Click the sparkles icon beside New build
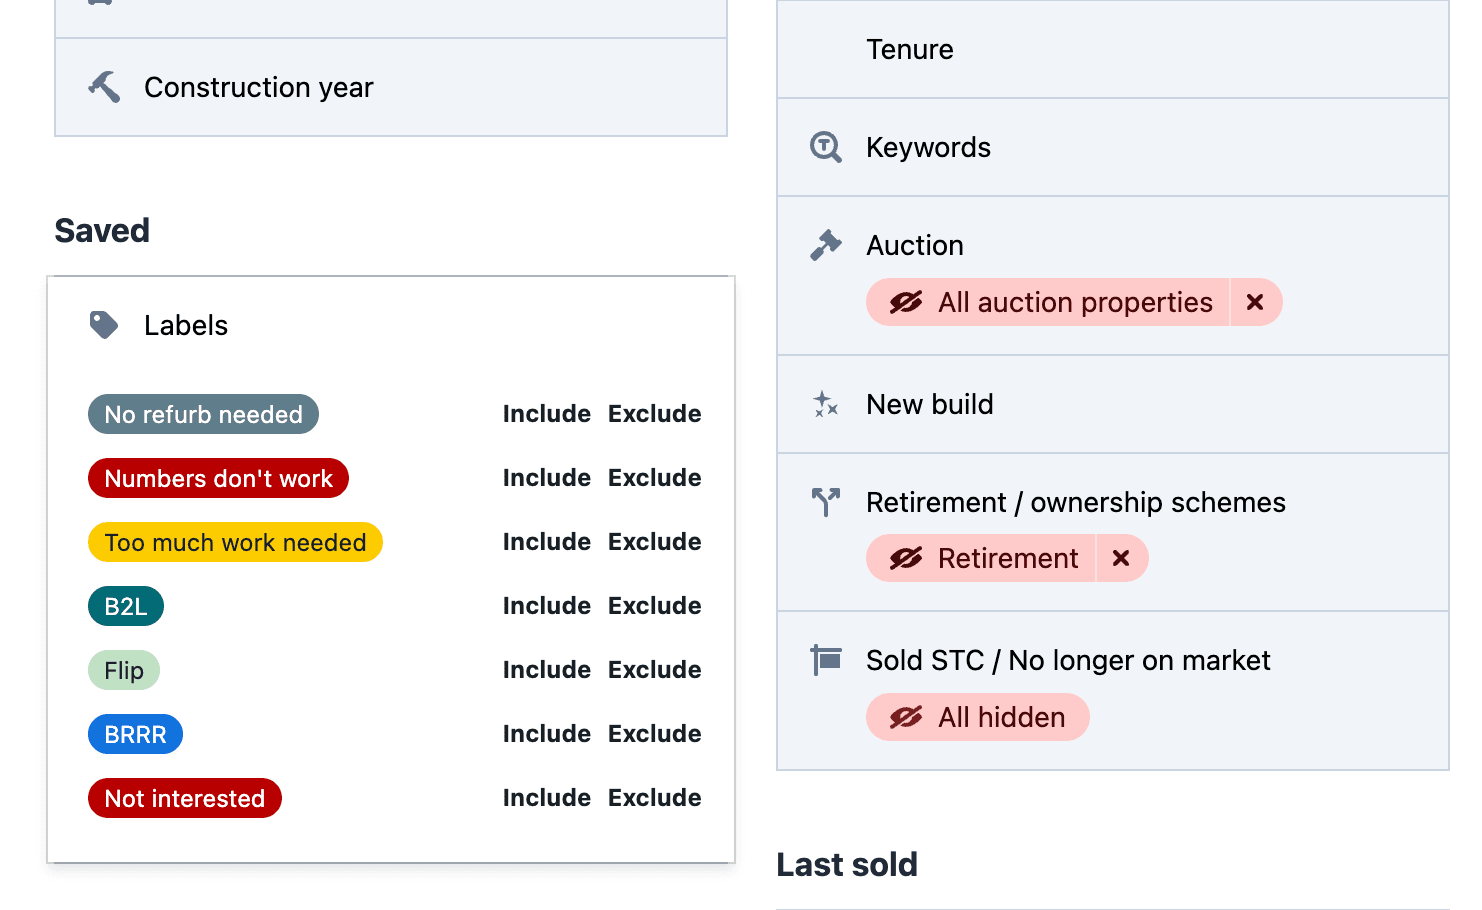The height and width of the screenshot is (910, 1482). pyautogui.click(x=825, y=404)
